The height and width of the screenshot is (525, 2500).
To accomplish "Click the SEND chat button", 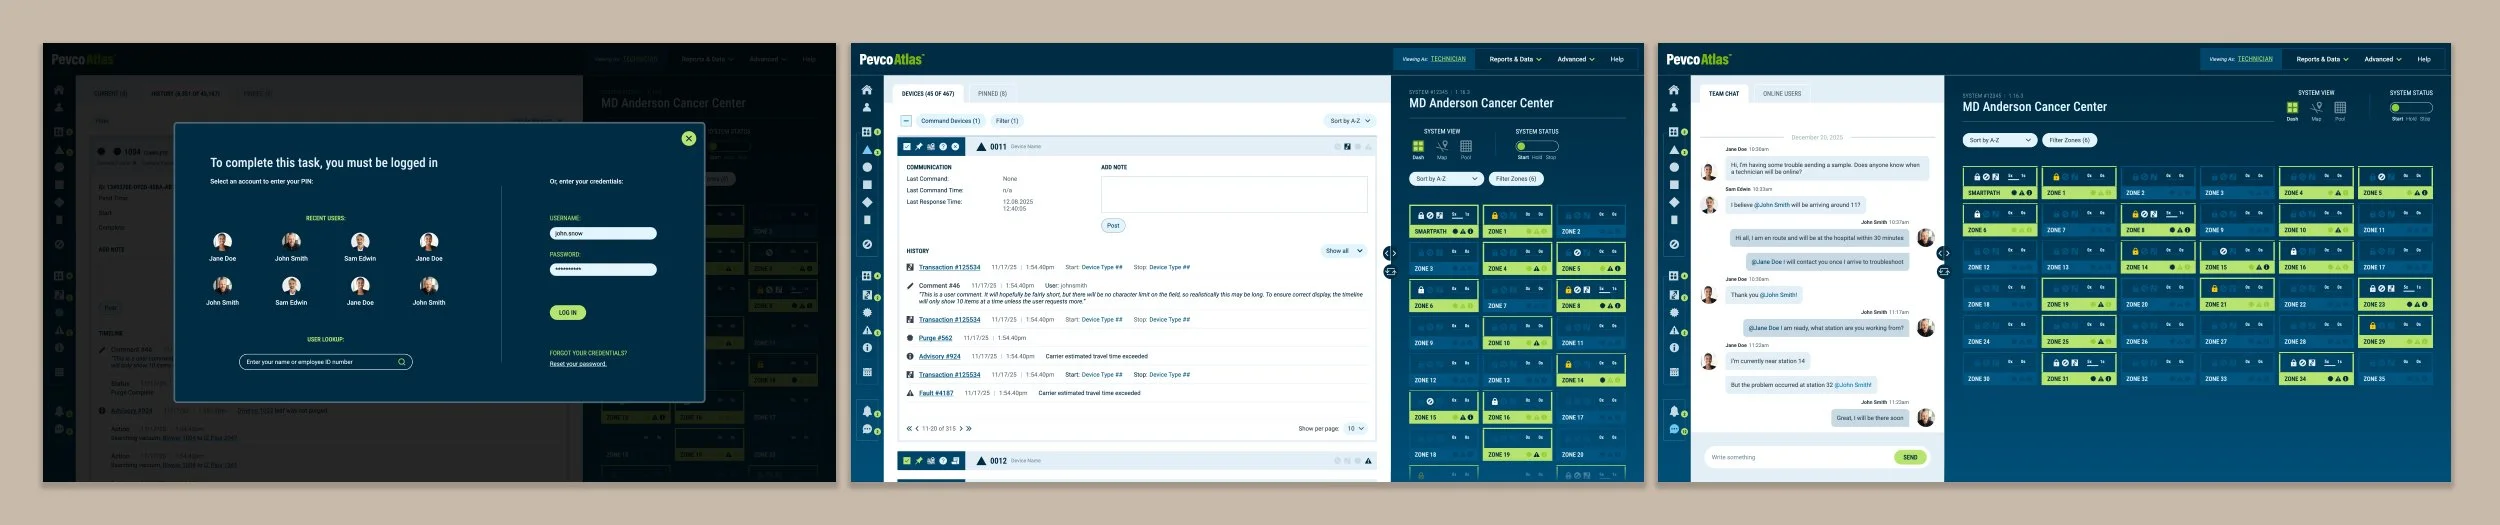I will click(1910, 457).
